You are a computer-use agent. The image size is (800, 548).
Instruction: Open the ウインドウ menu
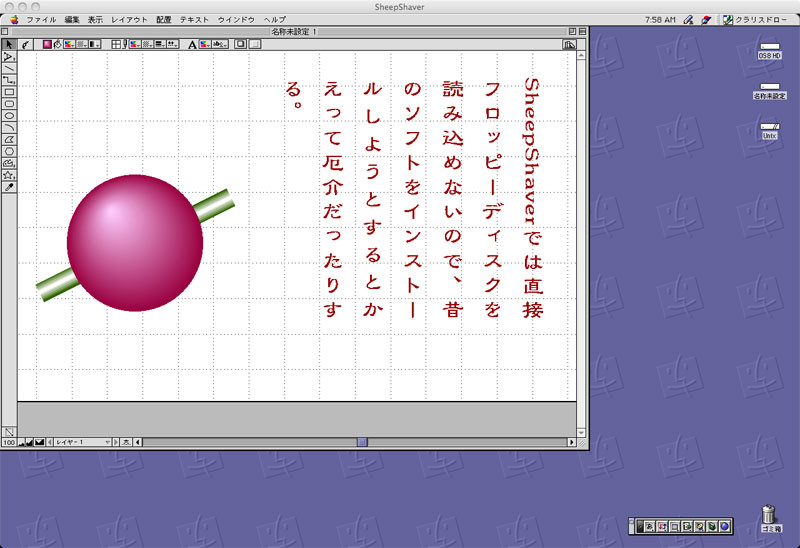tap(236, 19)
